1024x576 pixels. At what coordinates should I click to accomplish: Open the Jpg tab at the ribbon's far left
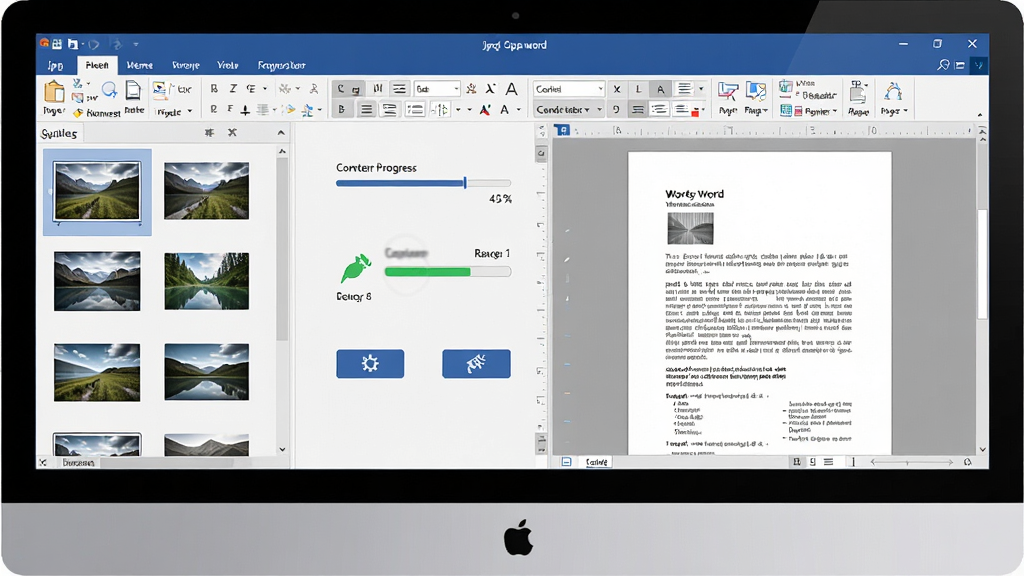pyautogui.click(x=56, y=65)
